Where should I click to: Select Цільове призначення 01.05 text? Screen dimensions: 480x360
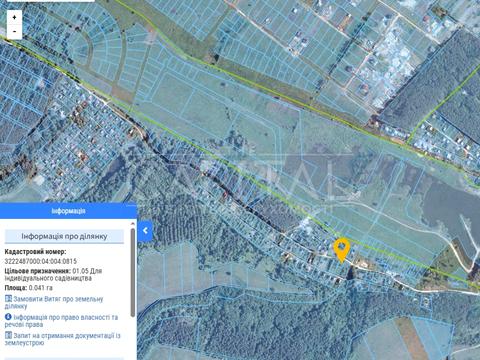click(53, 274)
